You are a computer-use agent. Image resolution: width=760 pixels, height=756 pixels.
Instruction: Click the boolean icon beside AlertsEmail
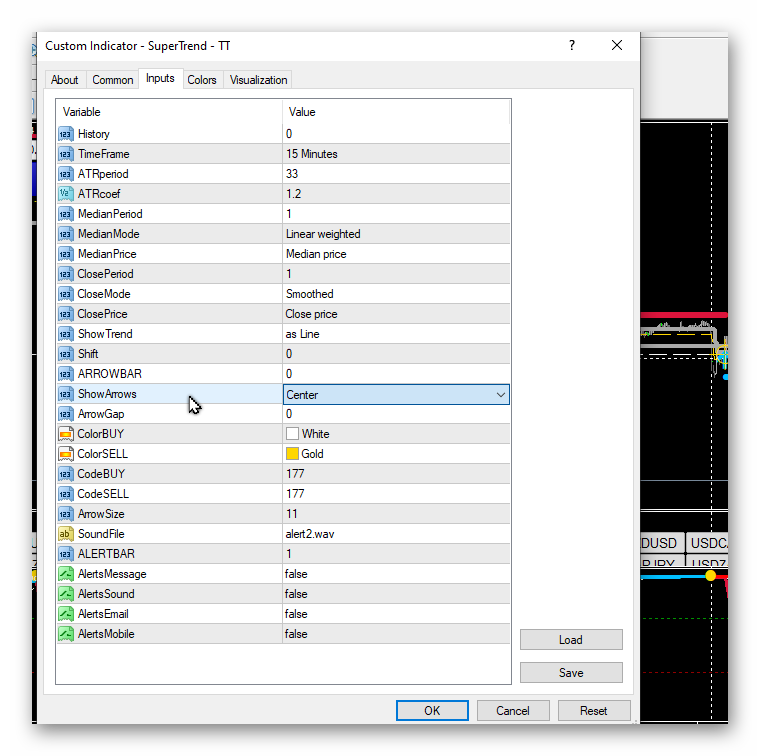[66, 614]
